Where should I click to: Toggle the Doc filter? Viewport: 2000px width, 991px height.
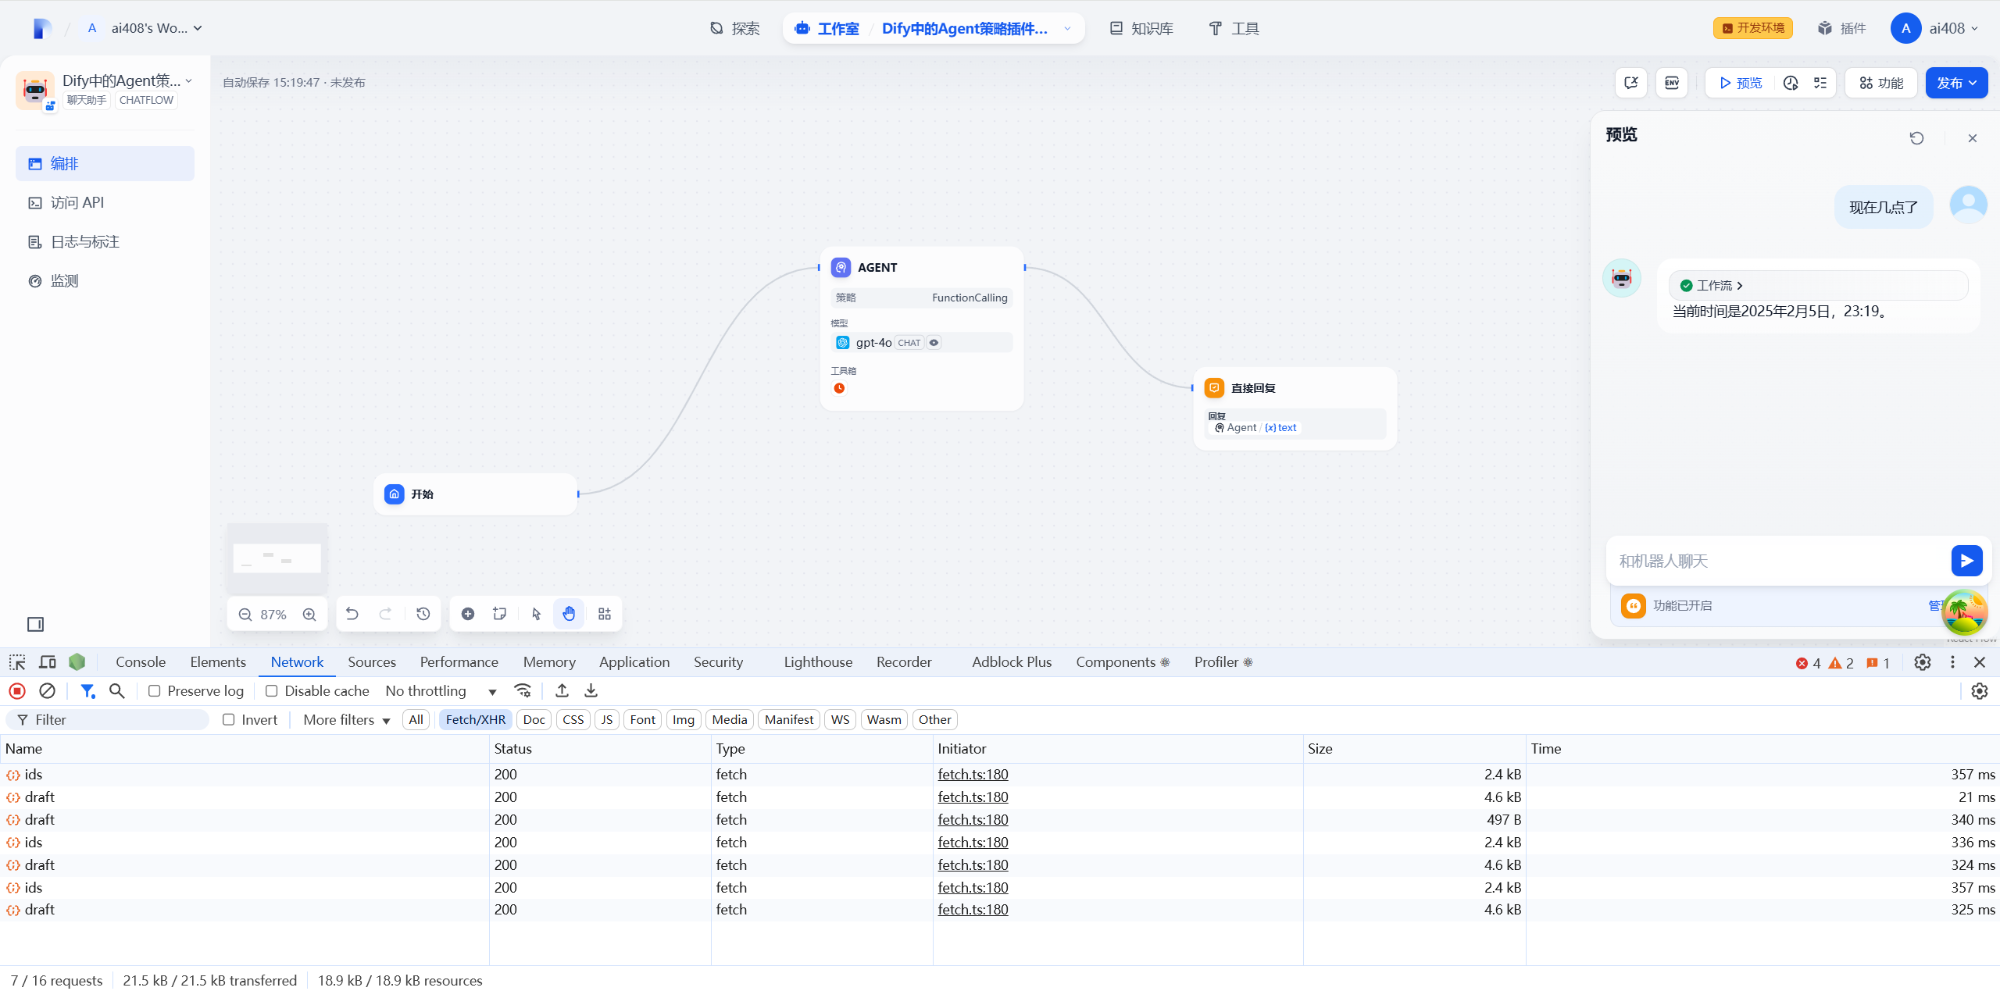point(534,720)
